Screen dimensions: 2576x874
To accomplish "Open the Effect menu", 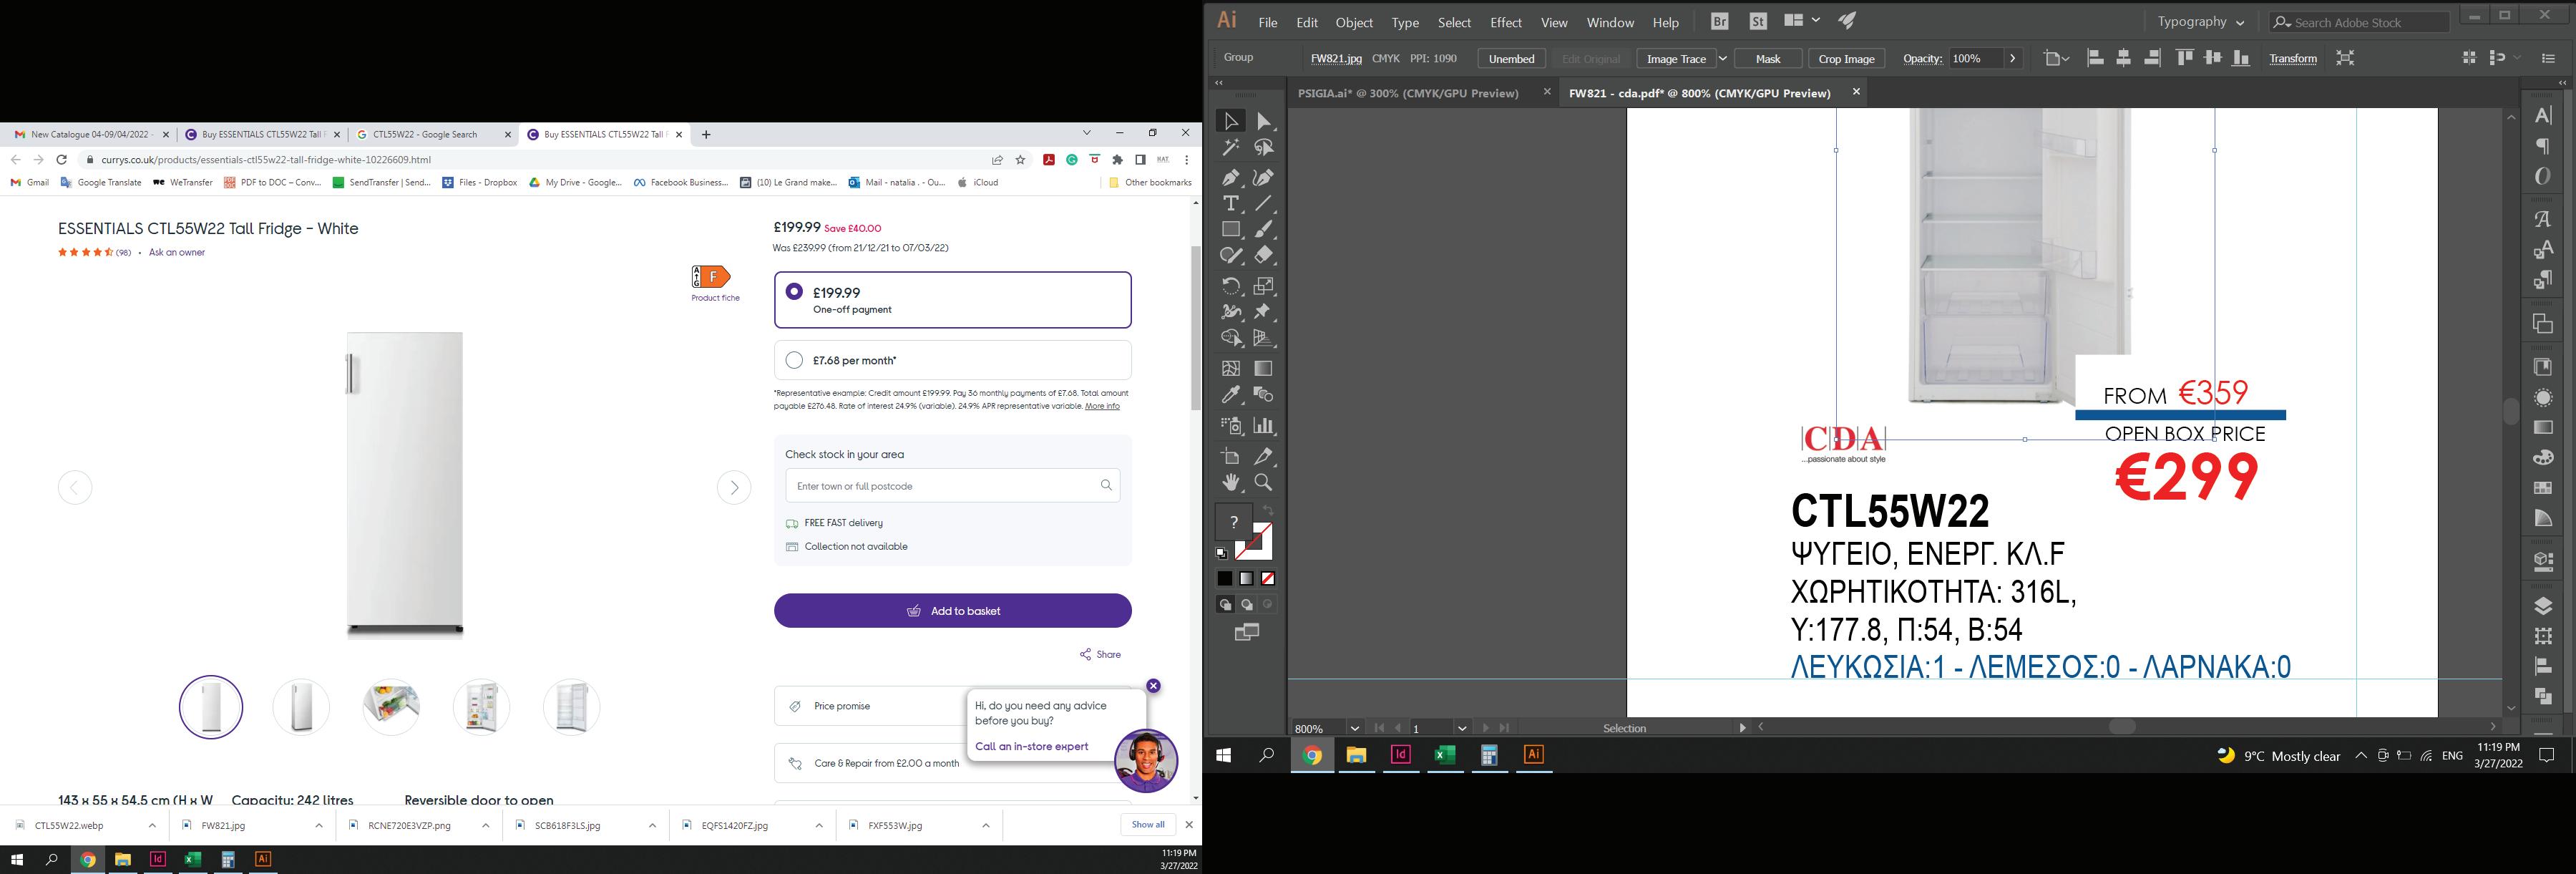I will click(x=1505, y=22).
